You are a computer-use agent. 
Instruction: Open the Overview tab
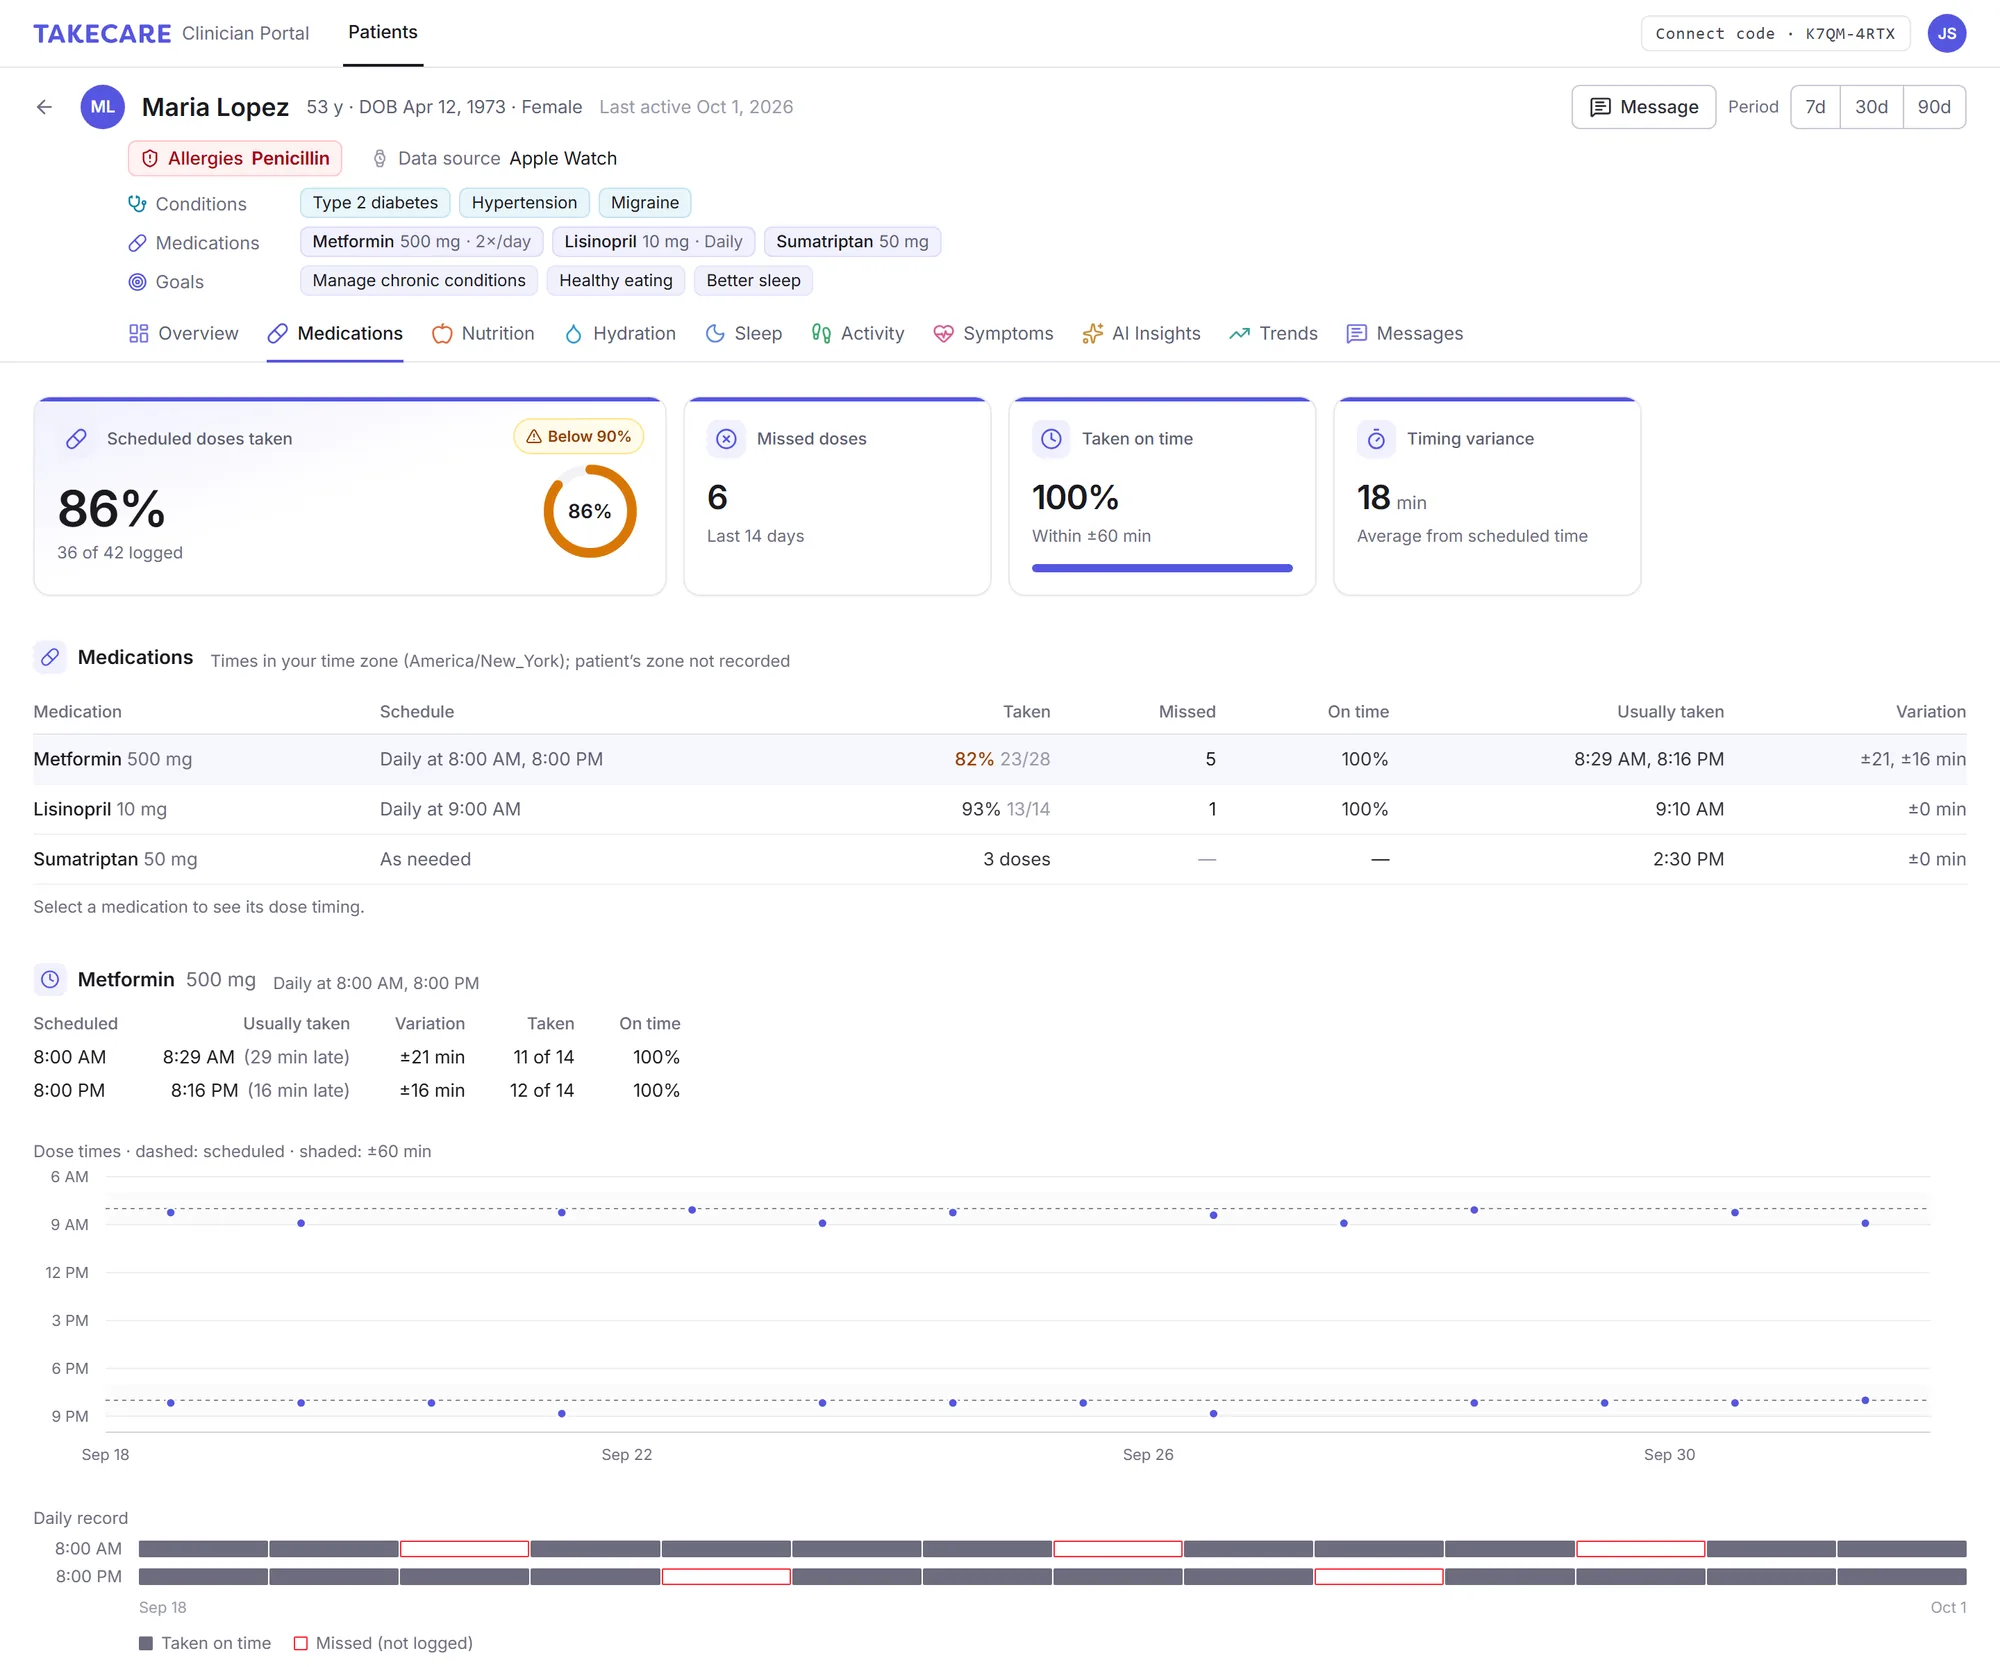184,333
